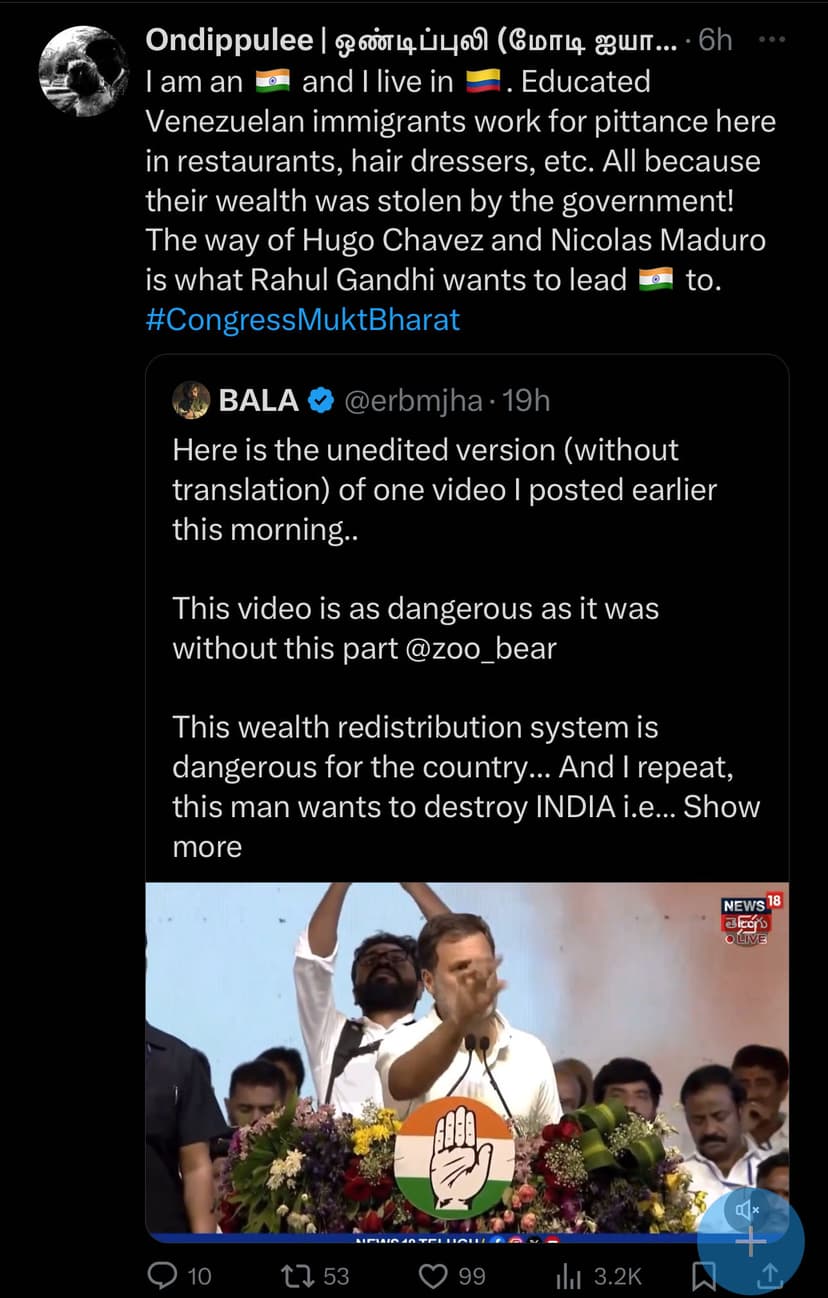
Task: Like the tweet using the heart icon
Action: point(432,1275)
